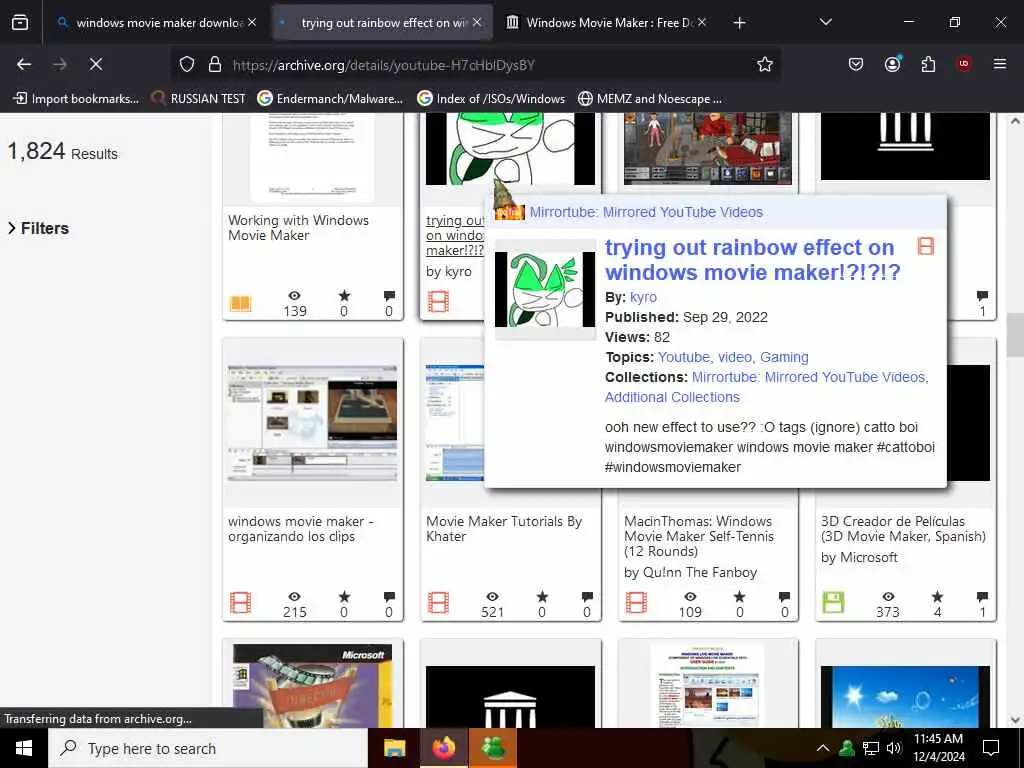Open the uBlock Origin extension icon

pos(964,64)
